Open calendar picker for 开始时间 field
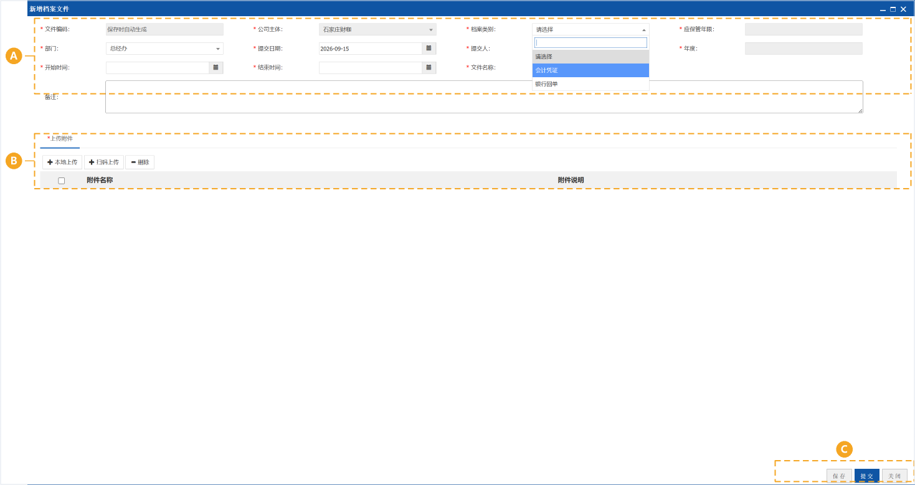 click(216, 68)
